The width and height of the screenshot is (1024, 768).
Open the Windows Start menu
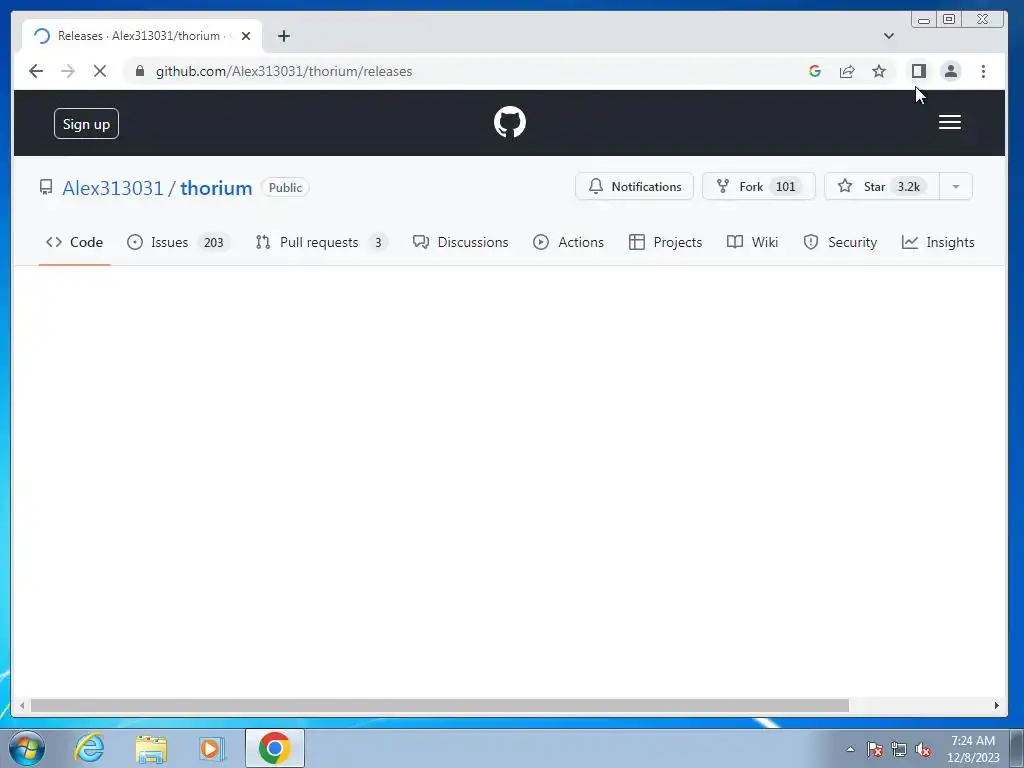click(x=27, y=748)
